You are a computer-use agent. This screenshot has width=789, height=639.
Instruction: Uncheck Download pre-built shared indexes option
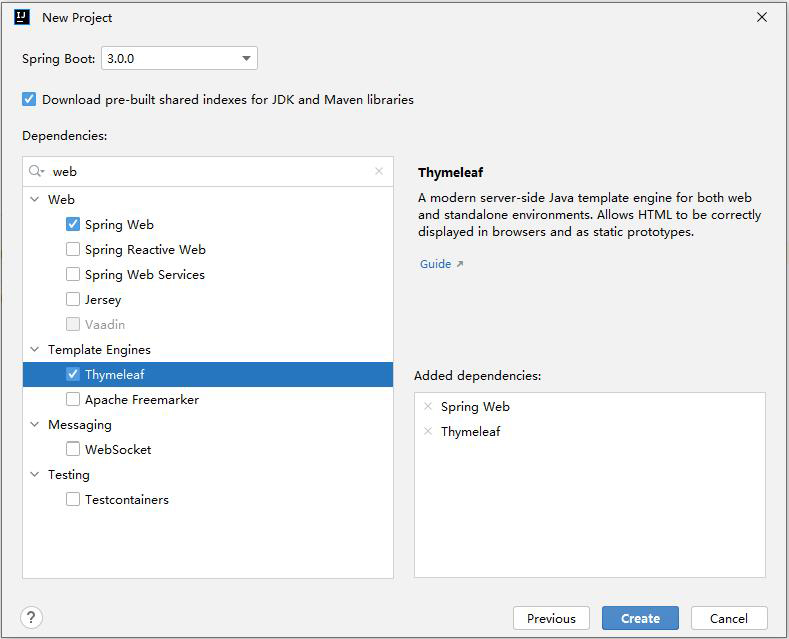pyautogui.click(x=29, y=99)
